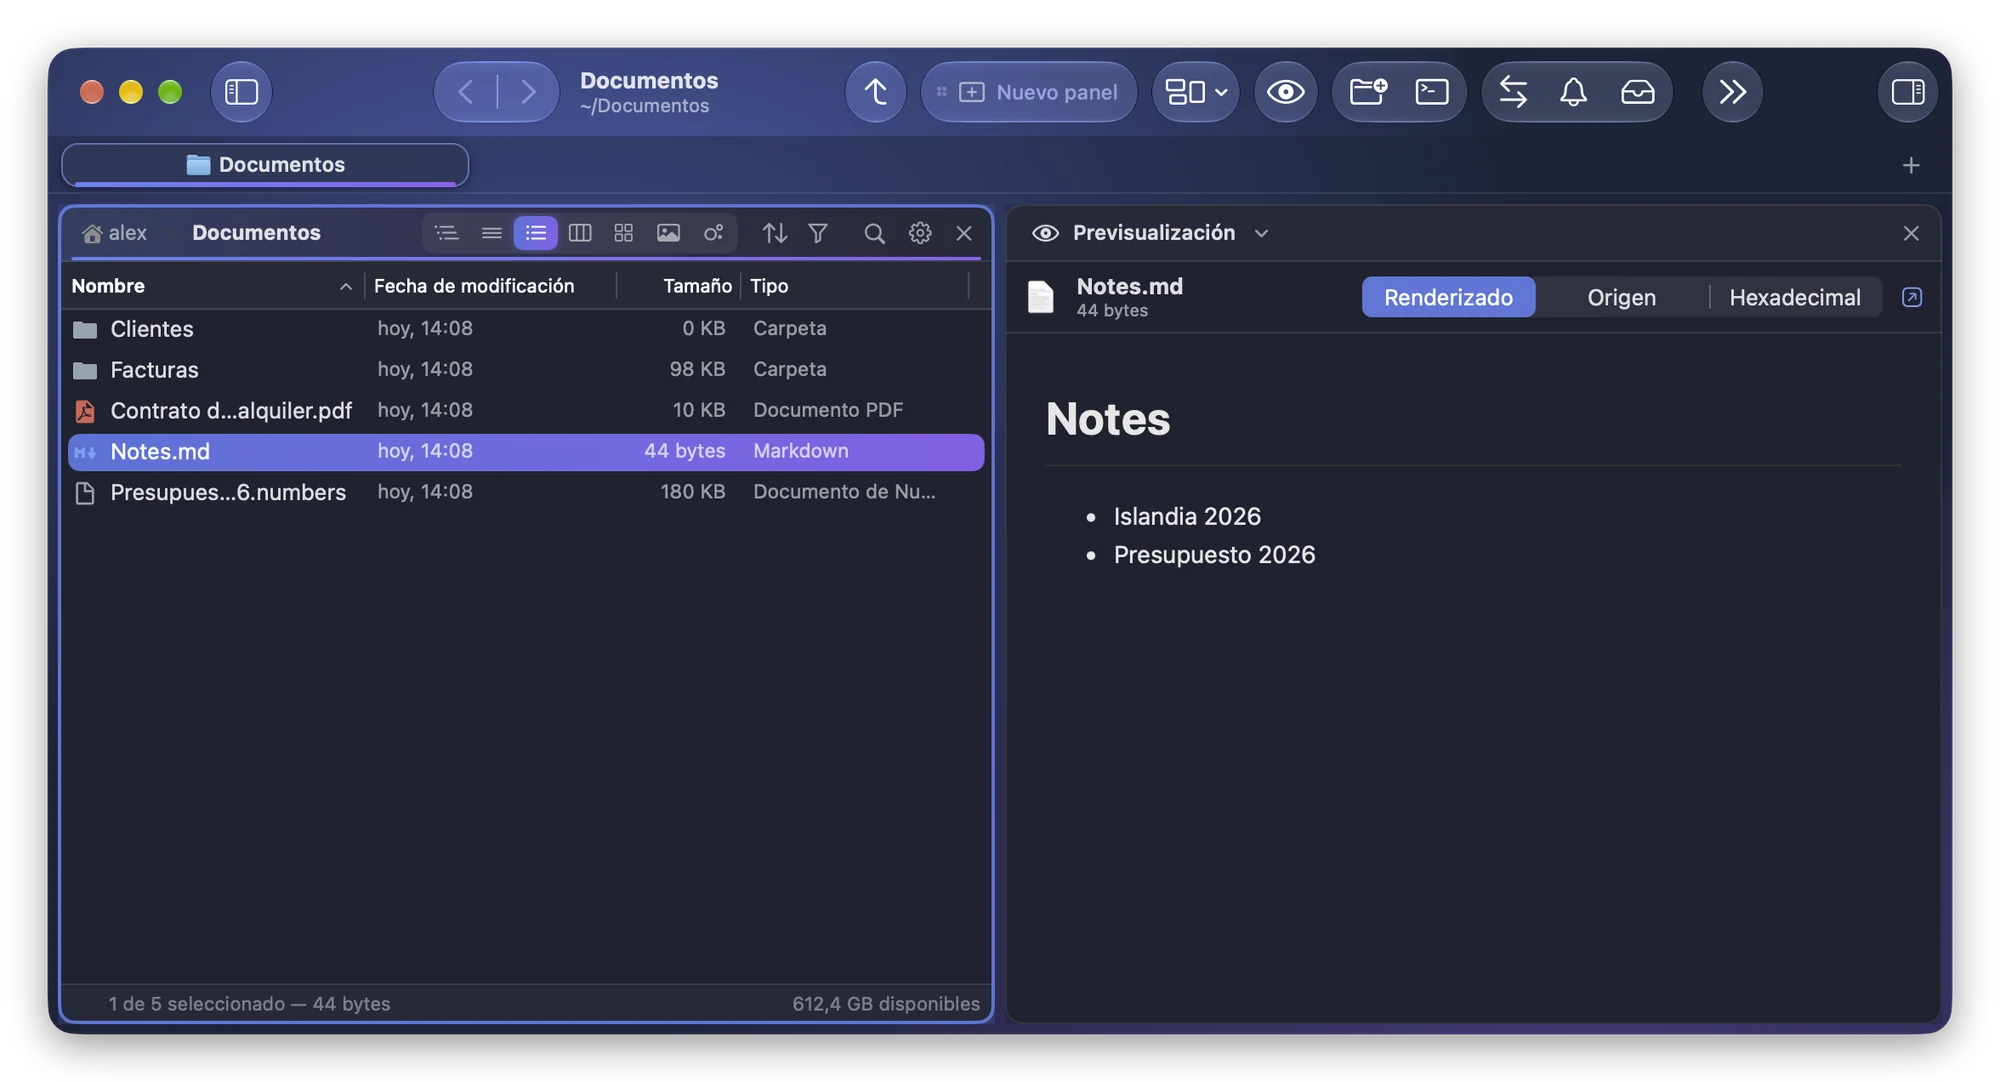The image size is (2000, 1082).
Task: Sort by the Tipo column header
Action: click(855, 286)
